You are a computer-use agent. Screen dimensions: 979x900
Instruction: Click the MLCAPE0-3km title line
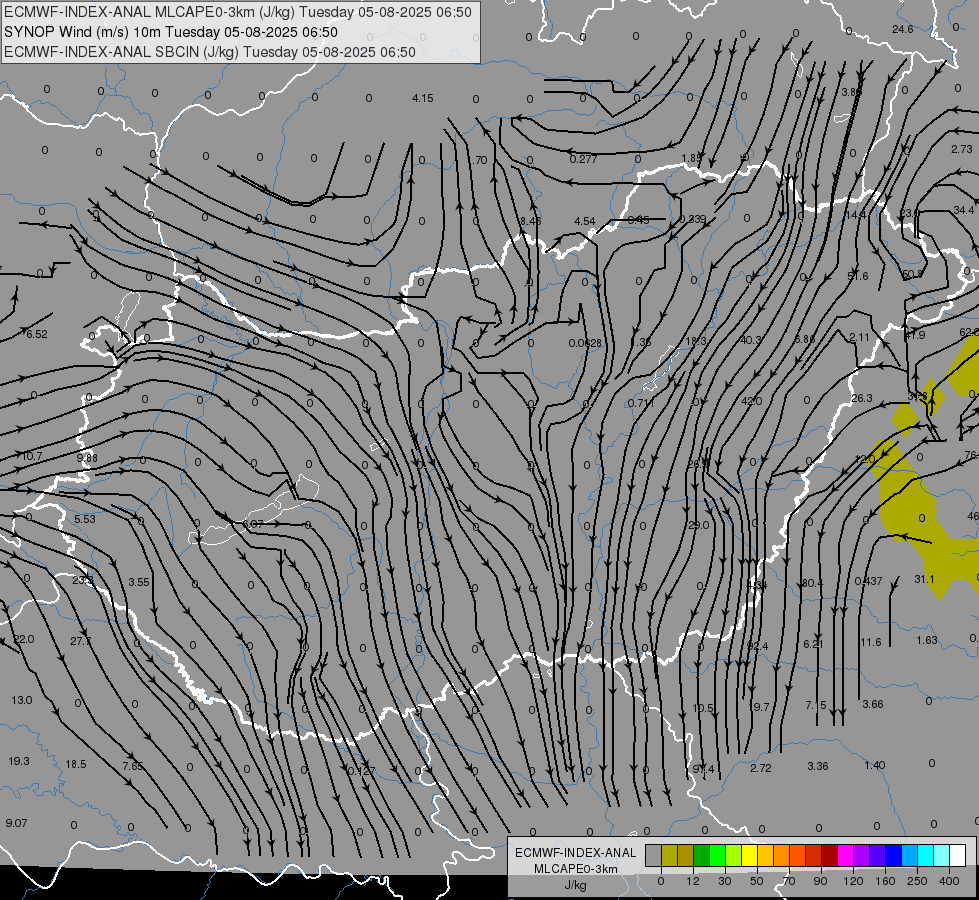tap(238, 12)
